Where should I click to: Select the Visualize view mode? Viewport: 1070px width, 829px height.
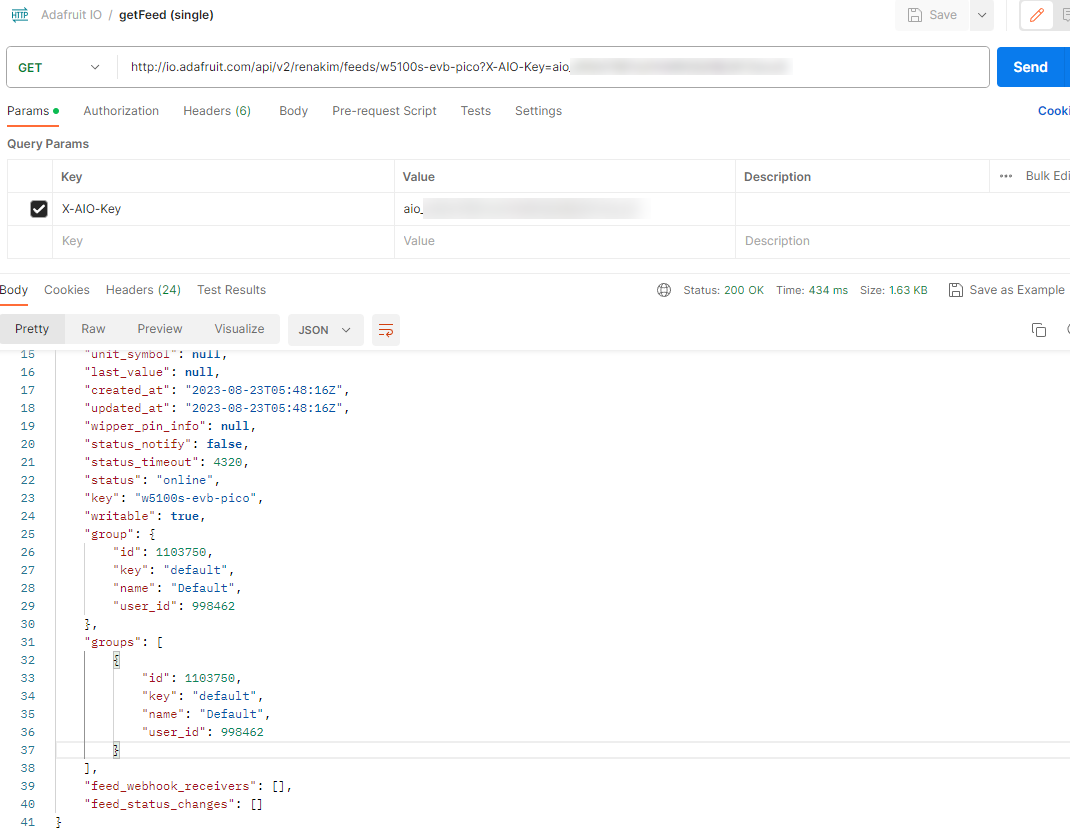[x=240, y=329]
